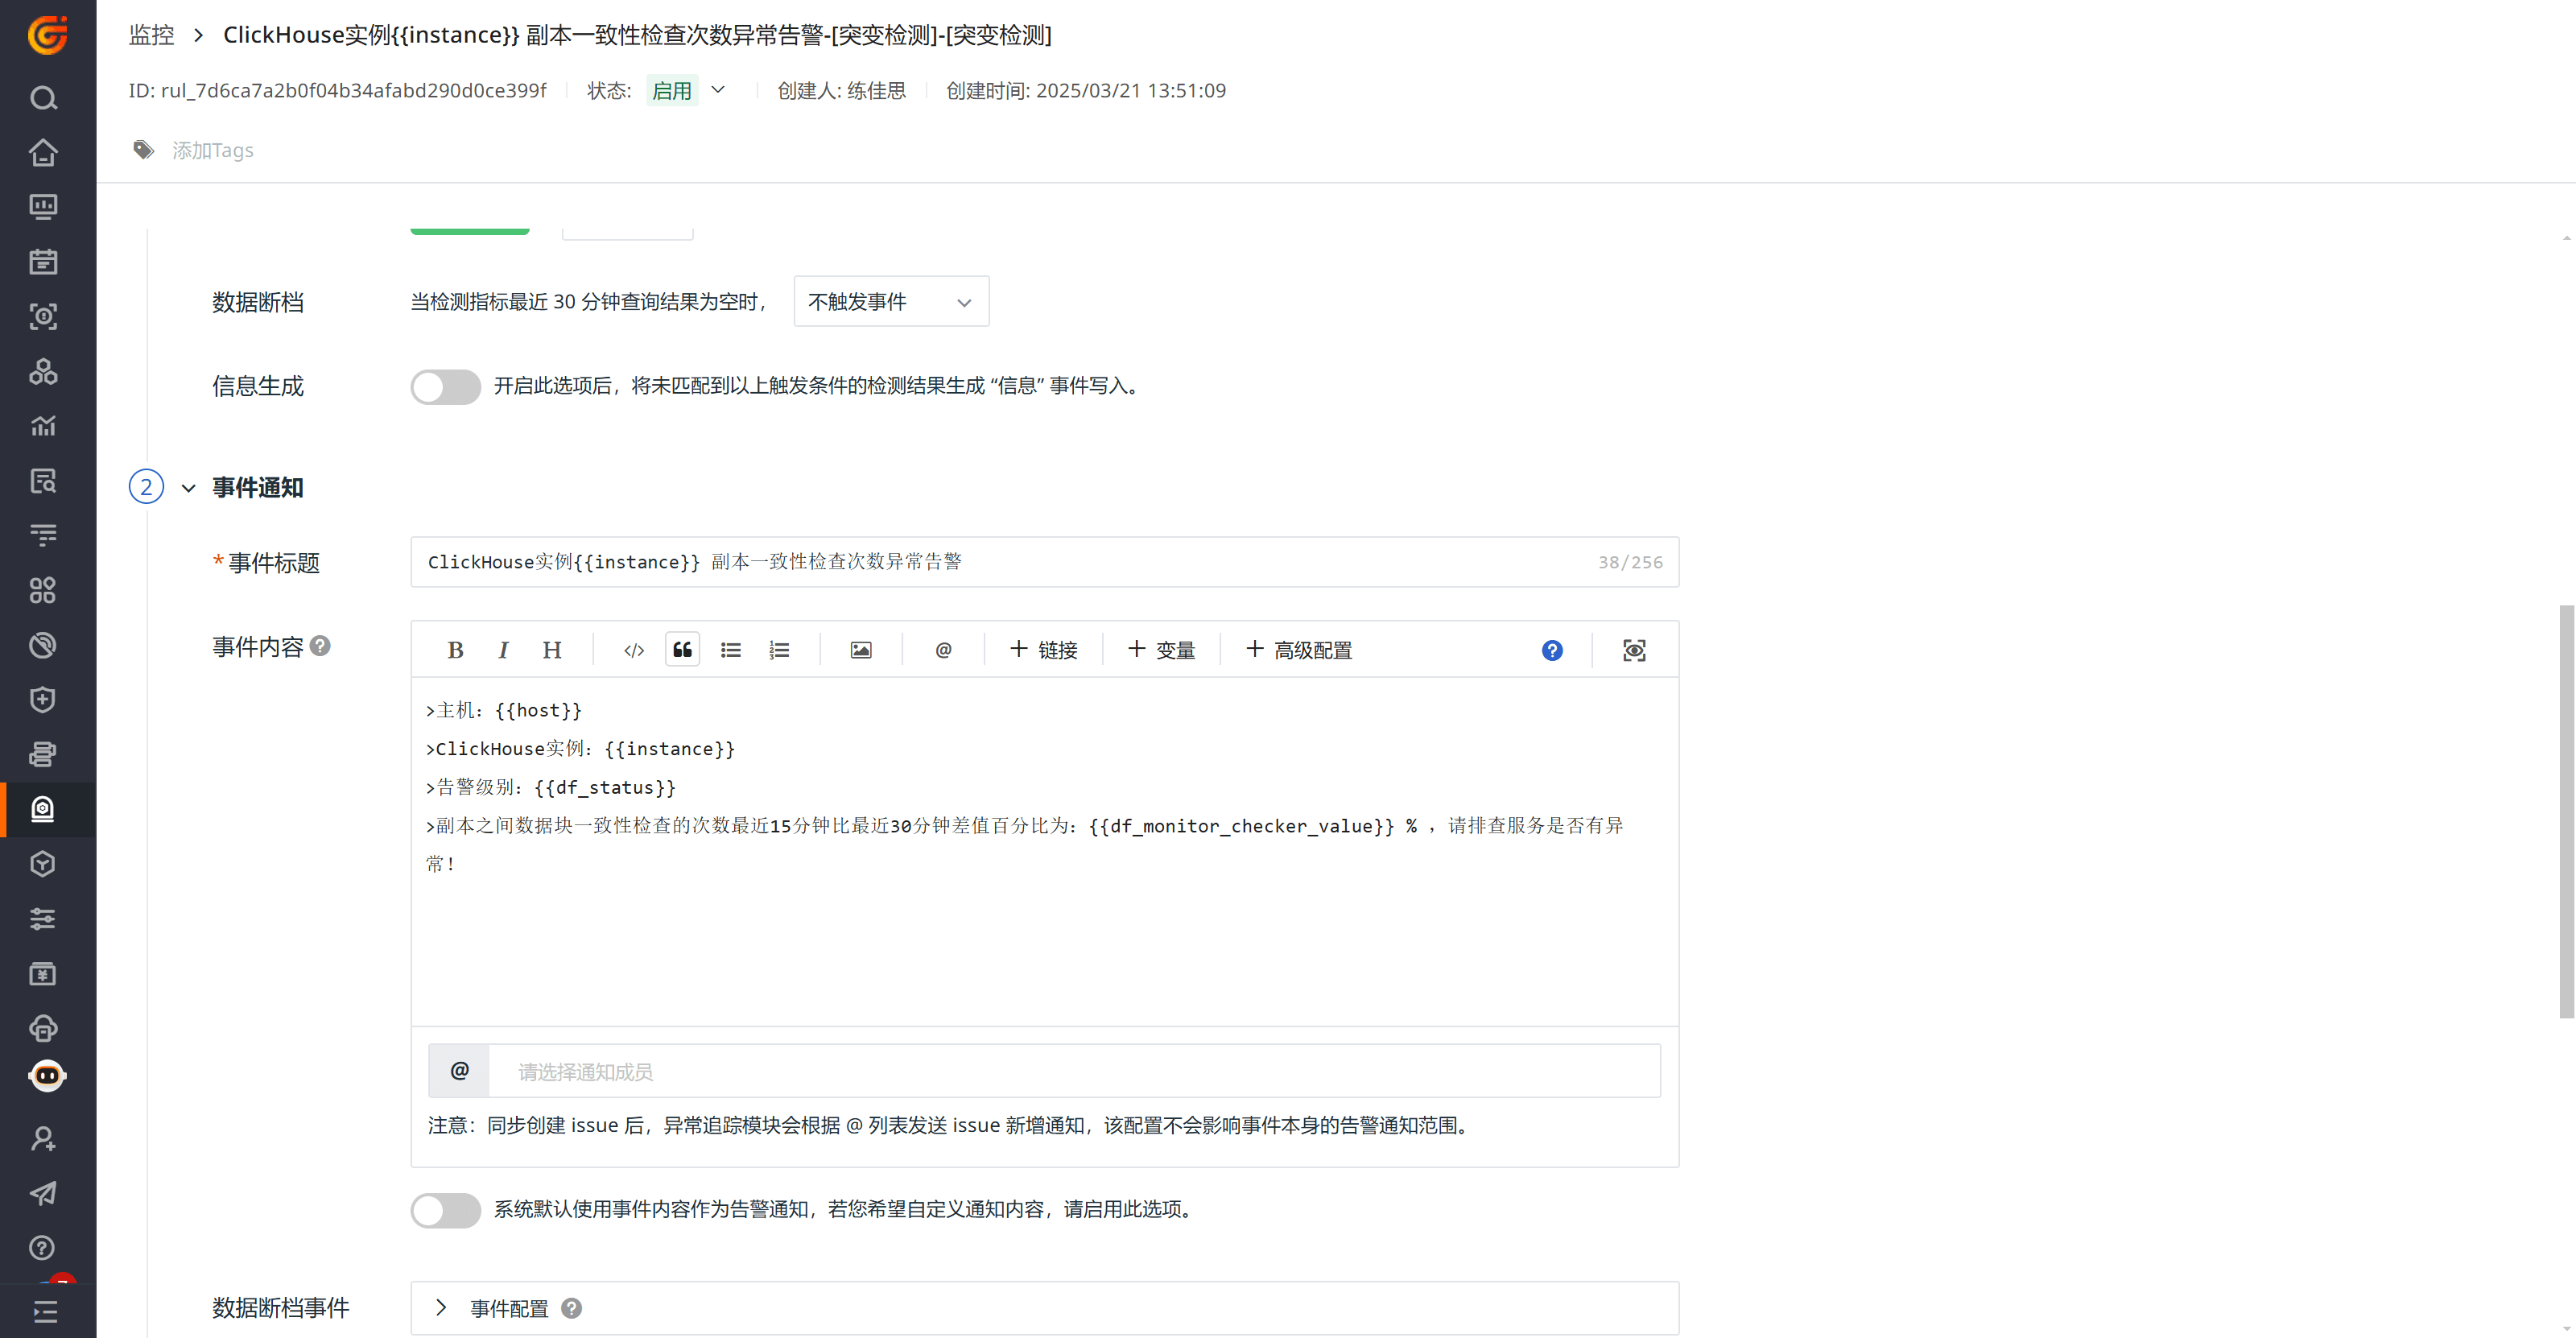Open the infrastructure cubes icon in sidebar
2576x1338 pixels.
click(x=43, y=371)
